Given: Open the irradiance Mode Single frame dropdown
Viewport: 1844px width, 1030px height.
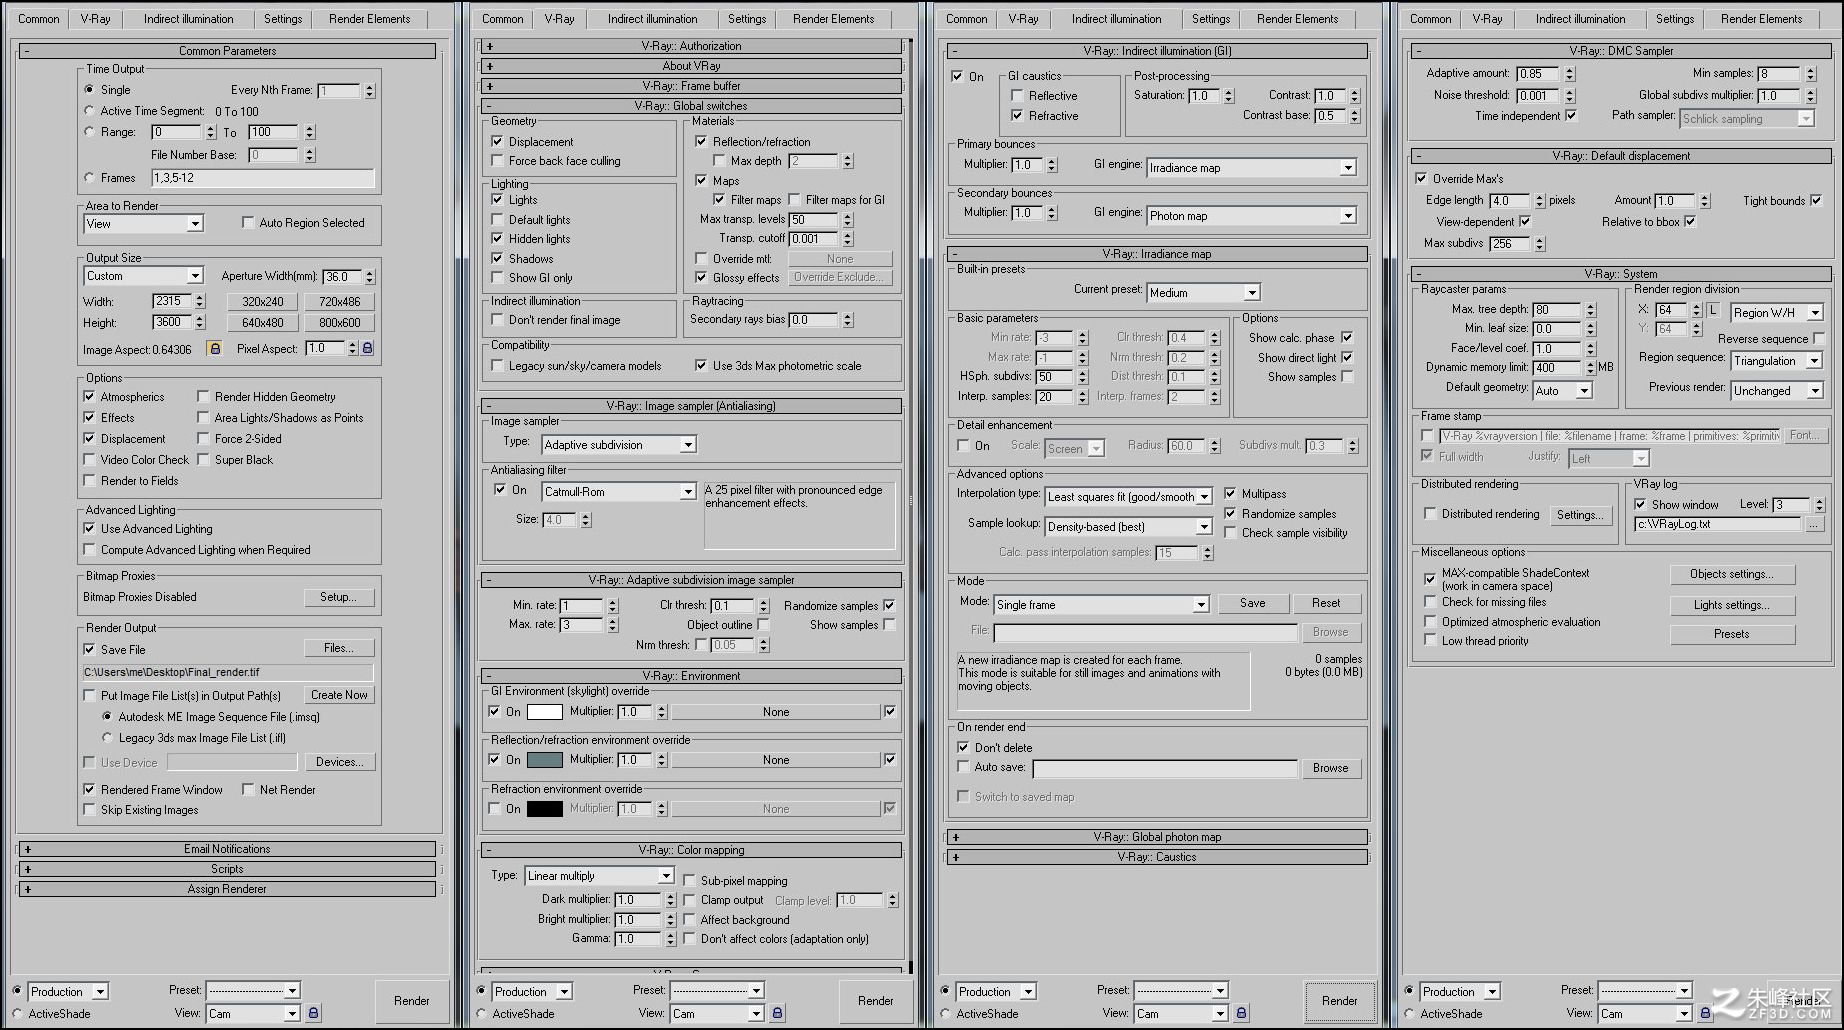Looking at the screenshot, I should [1102, 605].
